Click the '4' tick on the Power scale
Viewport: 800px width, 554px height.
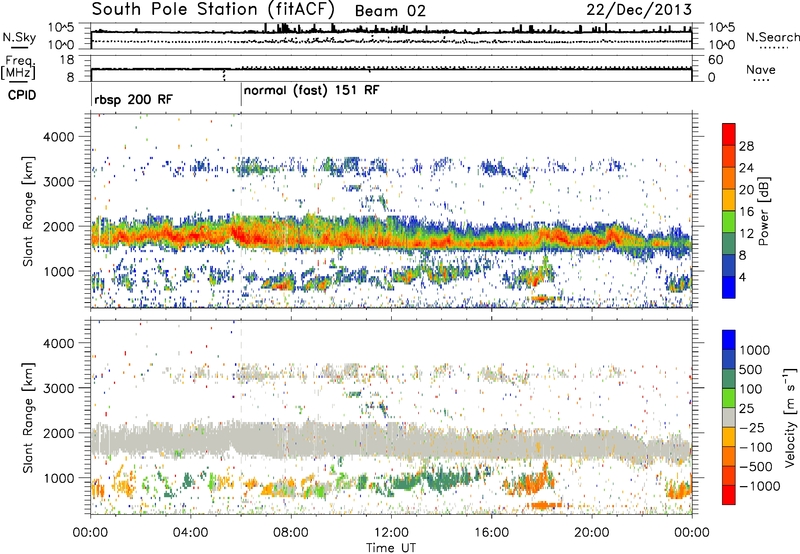pyautogui.click(x=742, y=278)
